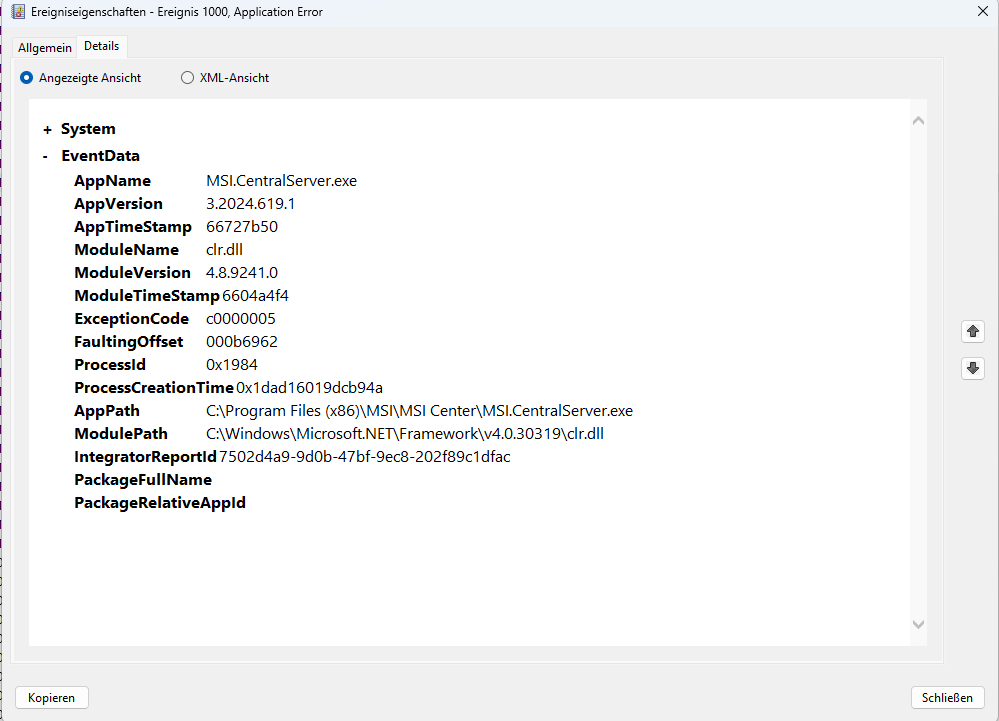Image resolution: width=999 pixels, height=721 pixels.
Task: Click the AppName label
Action: [x=112, y=181]
